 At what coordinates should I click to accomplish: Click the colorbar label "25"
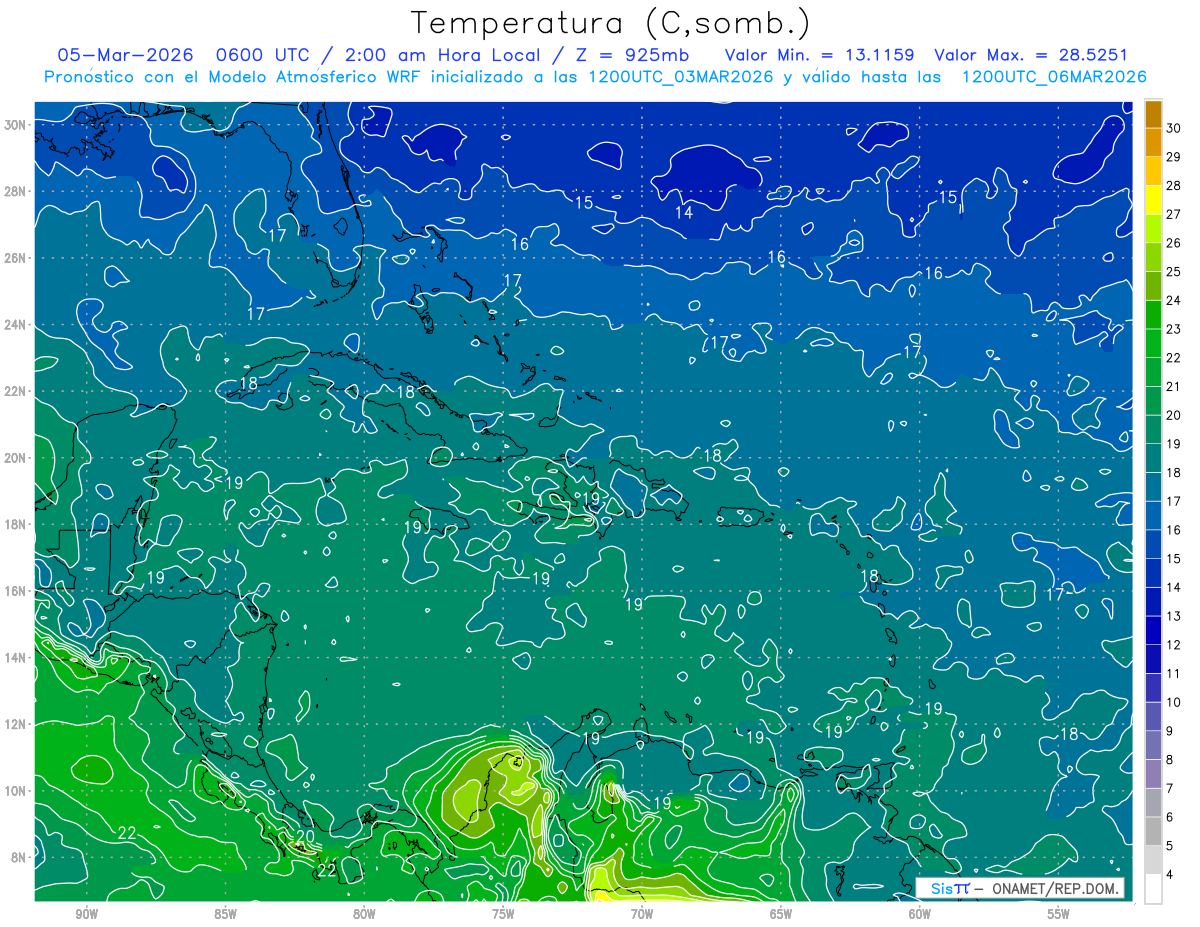[x=1174, y=272]
